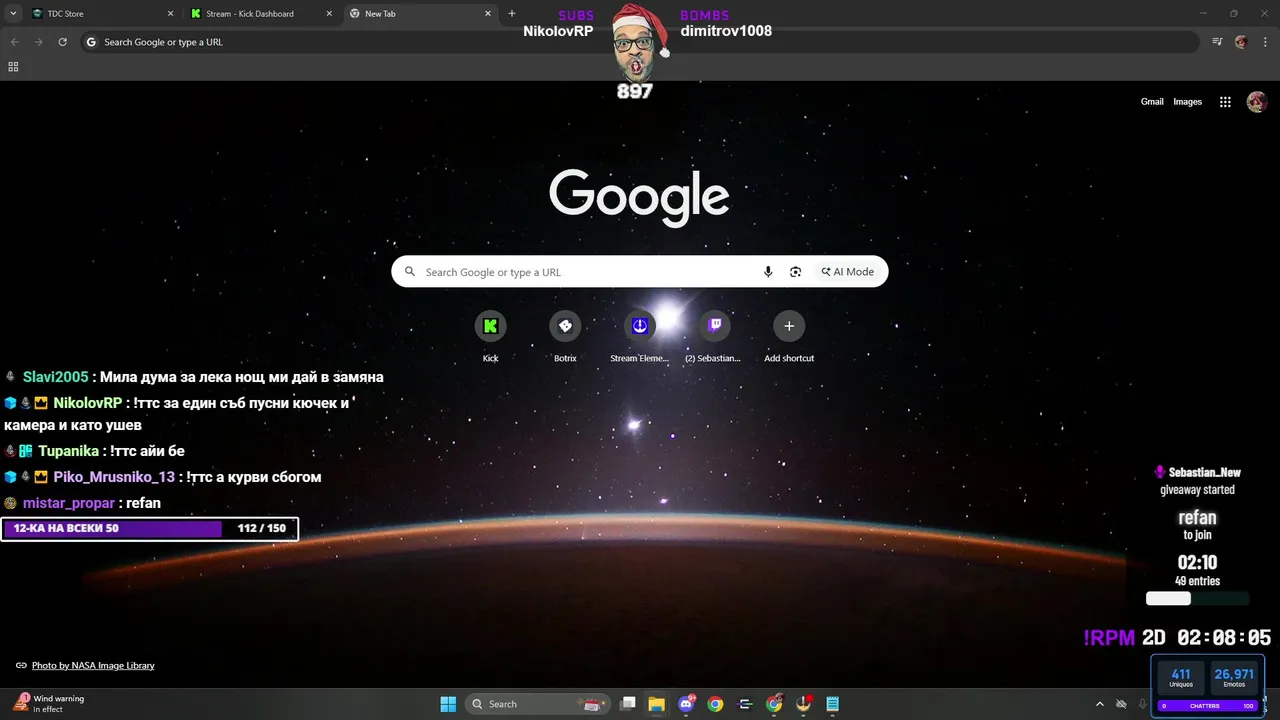The width and height of the screenshot is (1280, 720).
Task: Click the AI Mode button
Action: coord(848,272)
